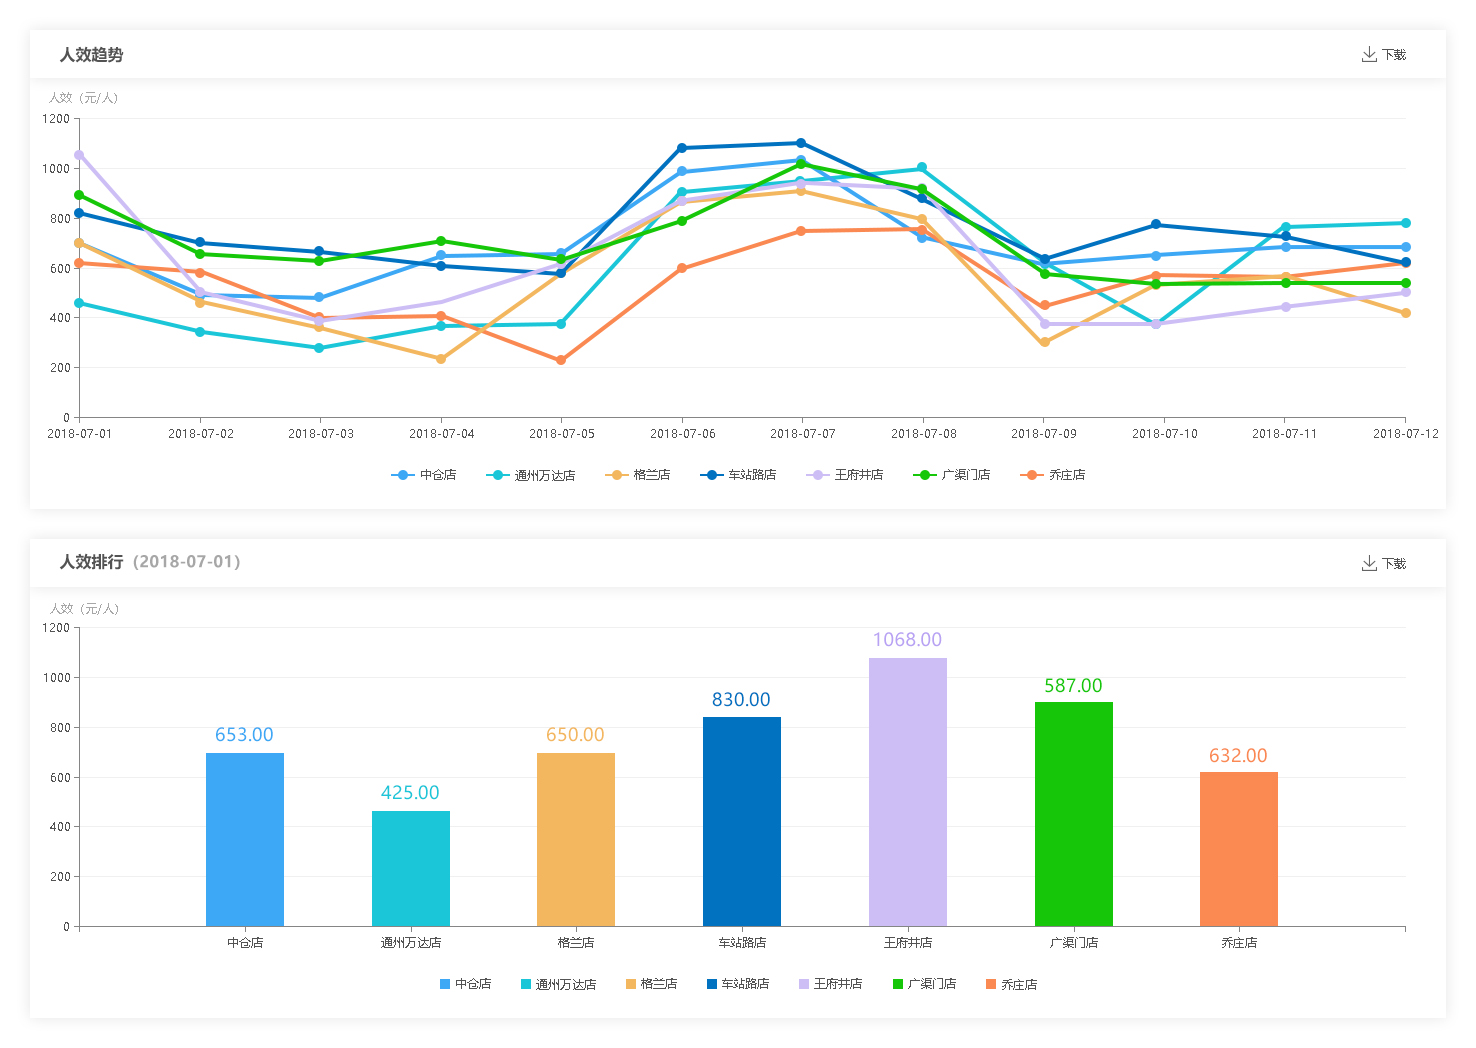Click the 2018-07-06 x-axis date label
This screenshot has height=1048, width=1476.
point(683,434)
